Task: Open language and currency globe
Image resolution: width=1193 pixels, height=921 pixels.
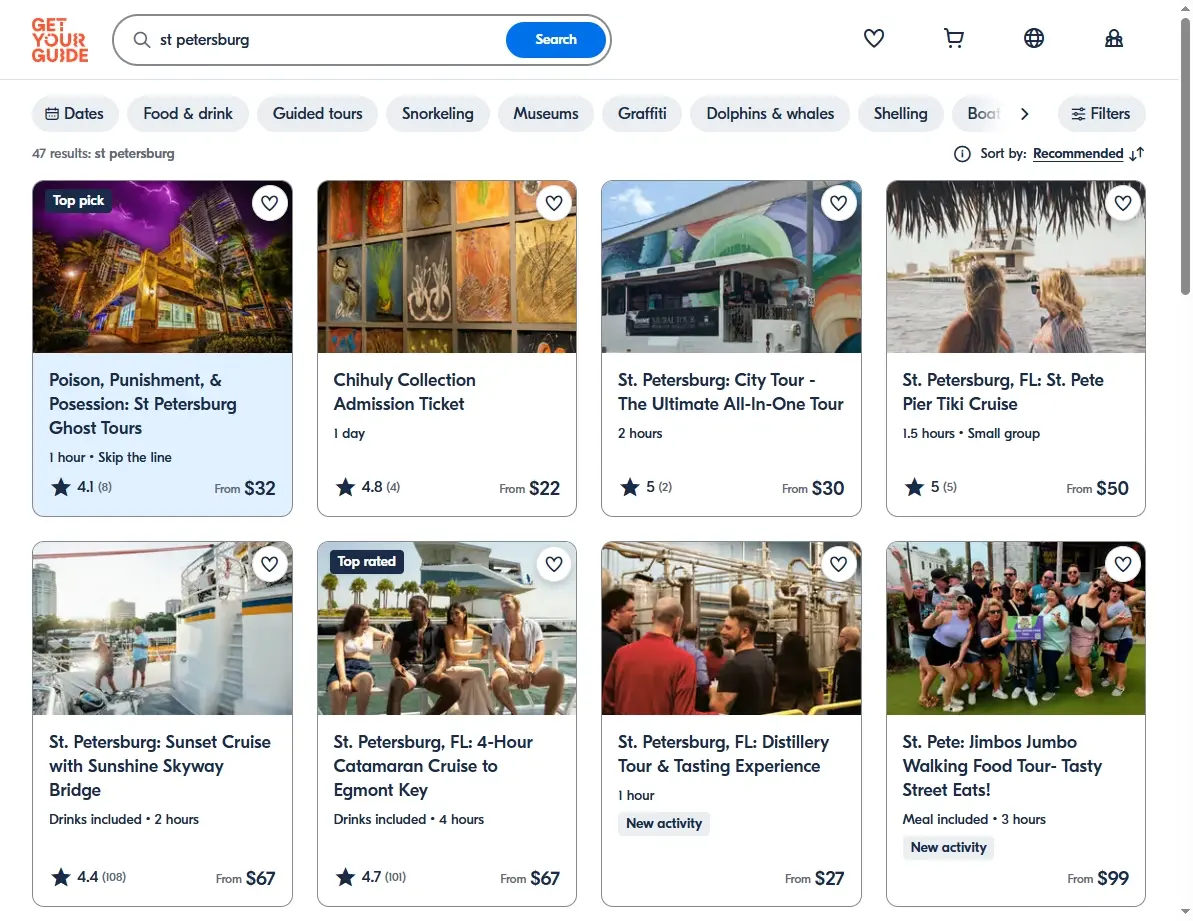Action: pos(1033,38)
